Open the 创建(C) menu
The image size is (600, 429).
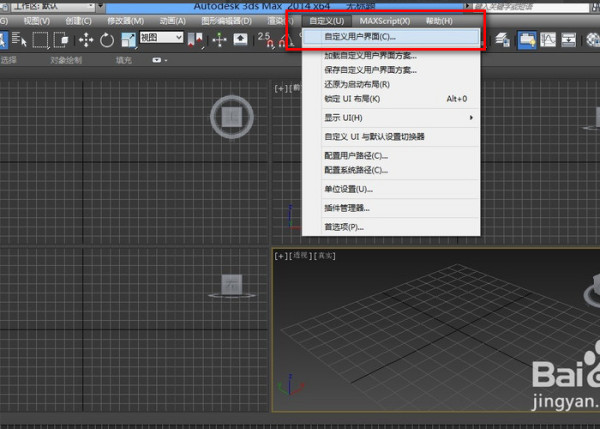point(78,21)
